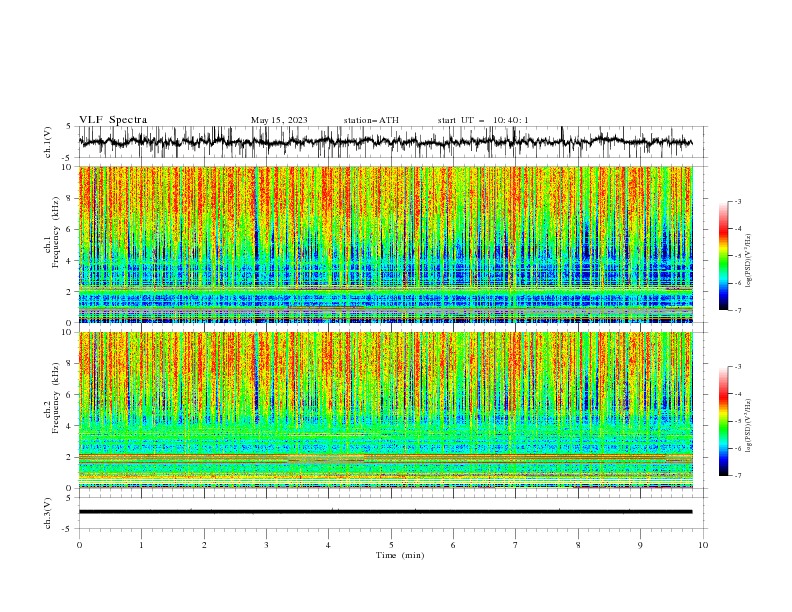Click the 'ch.1(V)' waveform axis label
Screen dimensions: 792x612
pyautogui.click(x=48, y=142)
